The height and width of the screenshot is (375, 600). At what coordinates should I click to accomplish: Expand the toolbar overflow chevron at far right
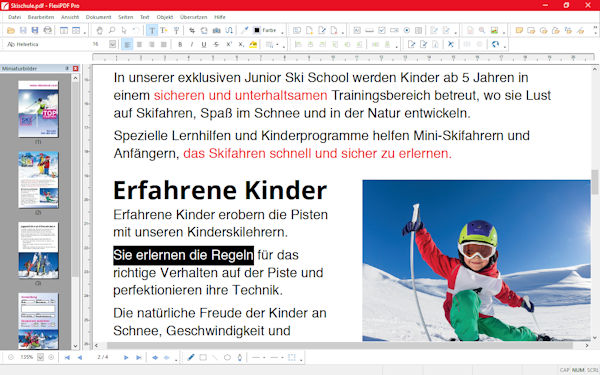(x=595, y=30)
